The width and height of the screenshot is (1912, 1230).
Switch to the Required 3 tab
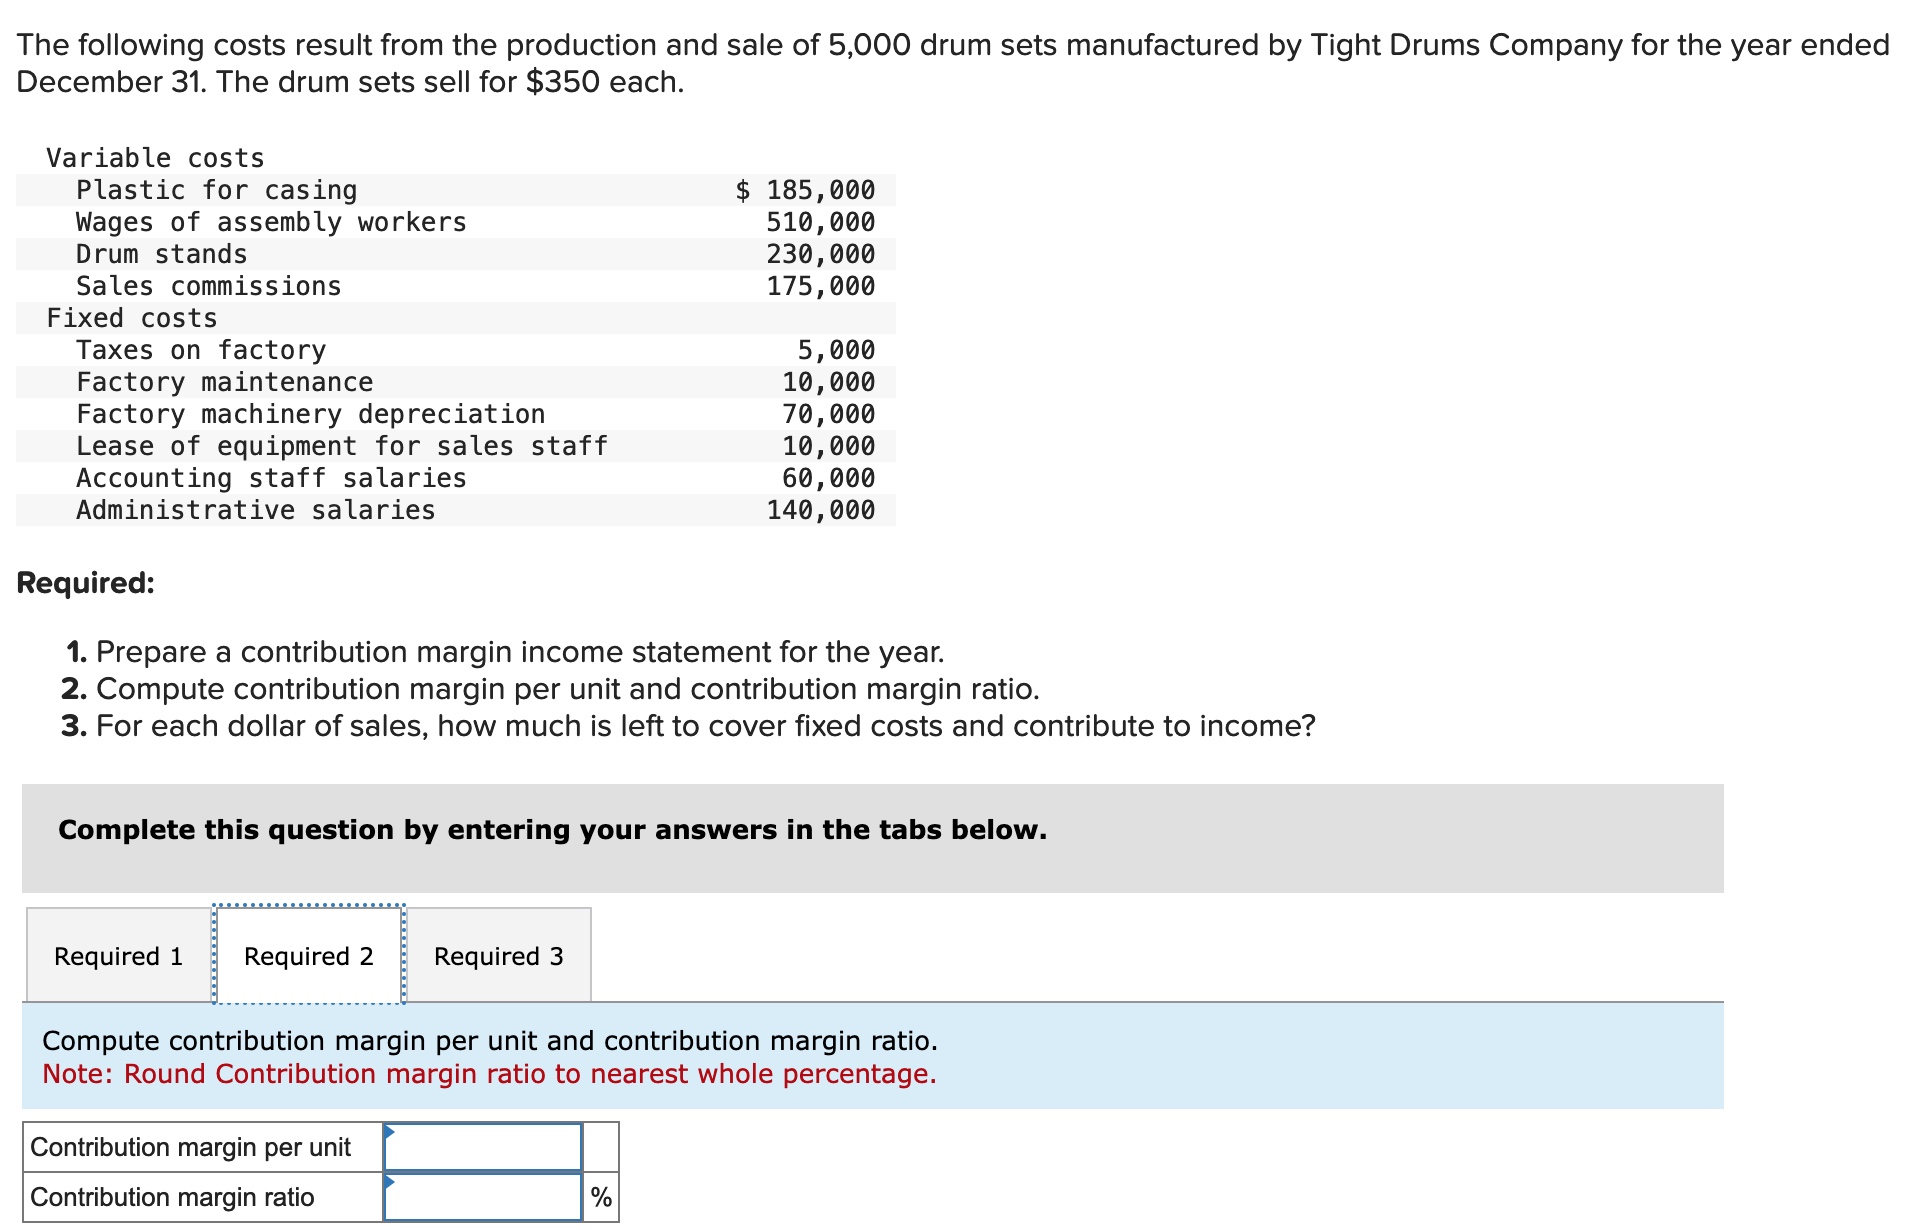(x=499, y=956)
